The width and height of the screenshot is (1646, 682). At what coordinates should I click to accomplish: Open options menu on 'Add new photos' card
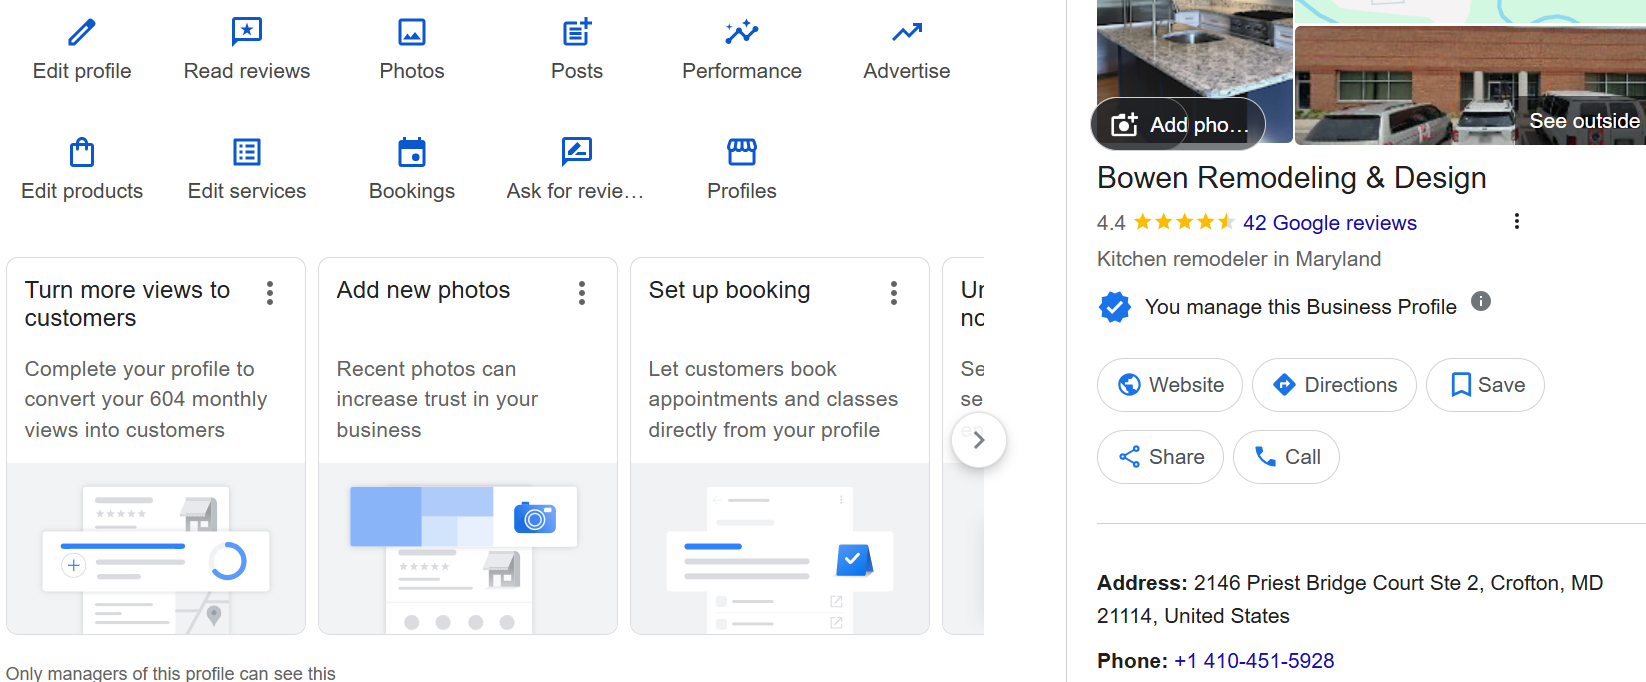point(582,293)
